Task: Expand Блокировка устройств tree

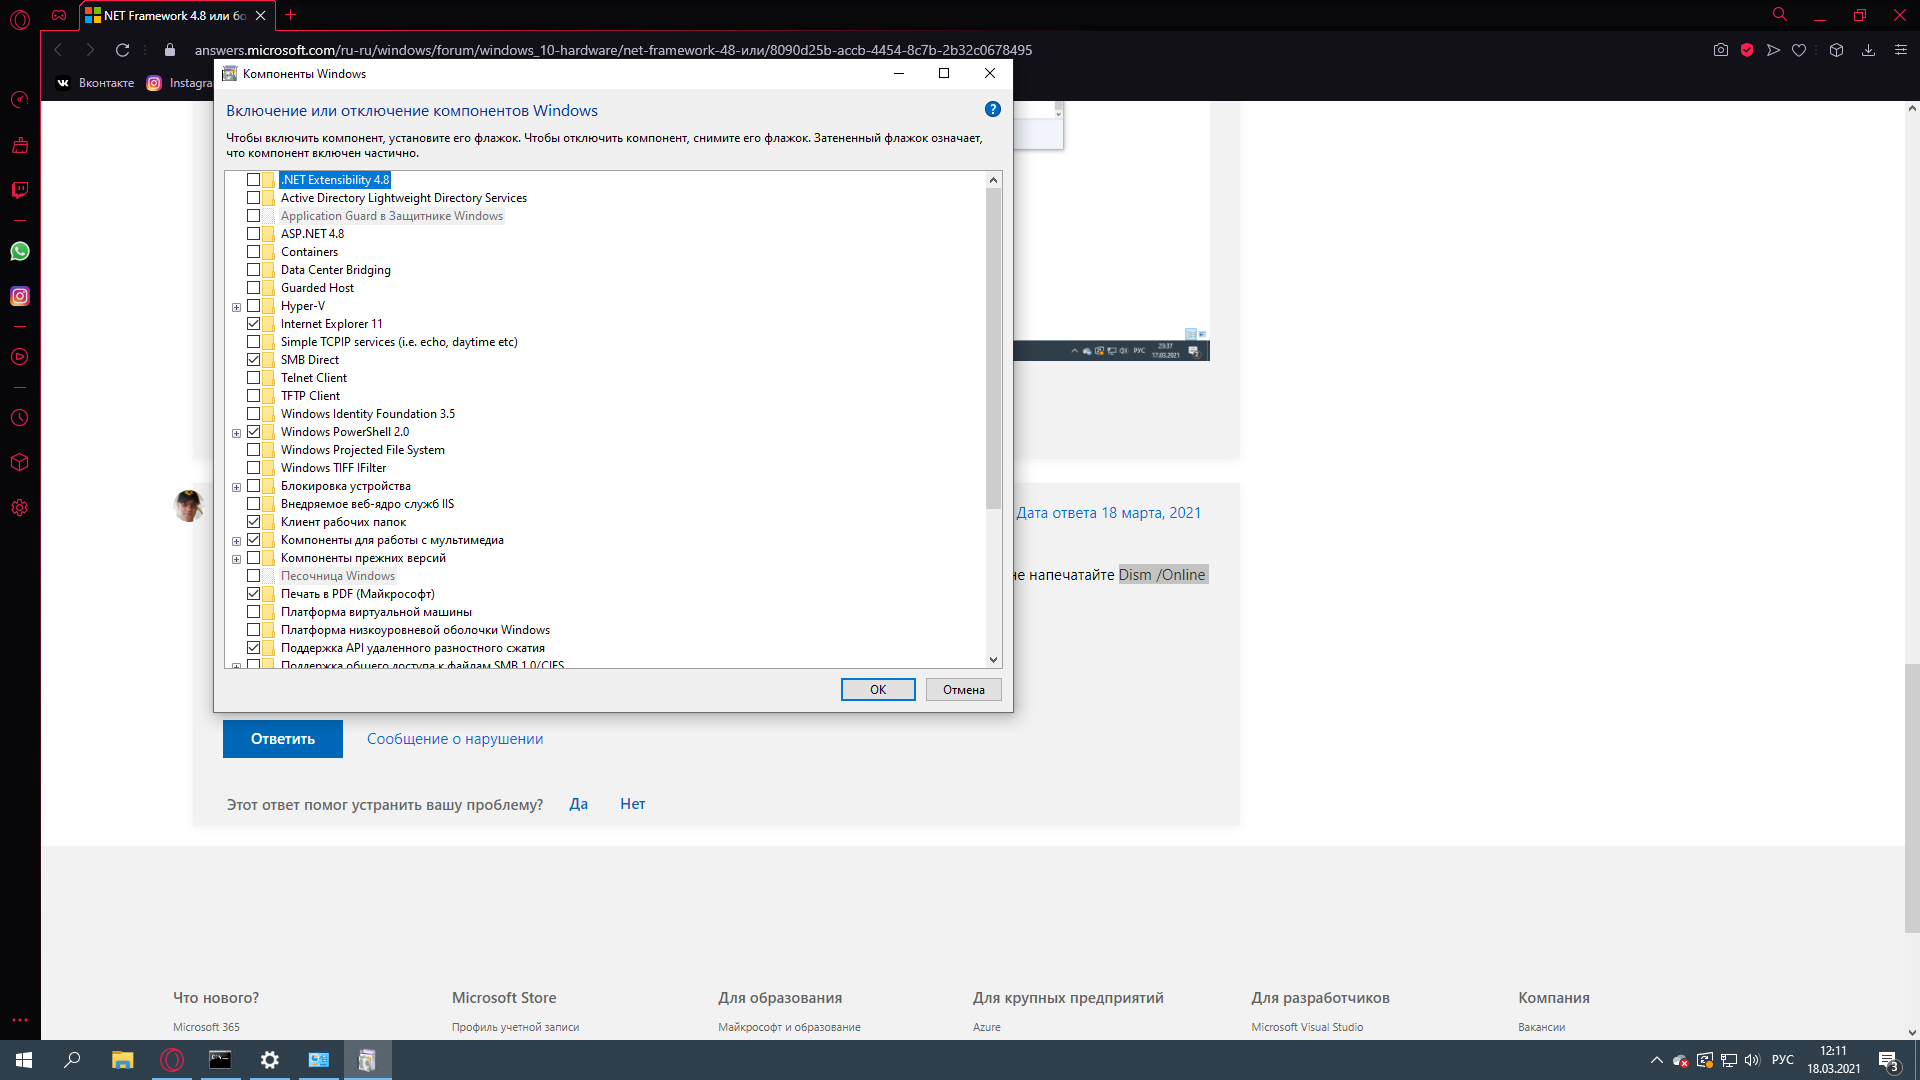Action: [x=235, y=485]
